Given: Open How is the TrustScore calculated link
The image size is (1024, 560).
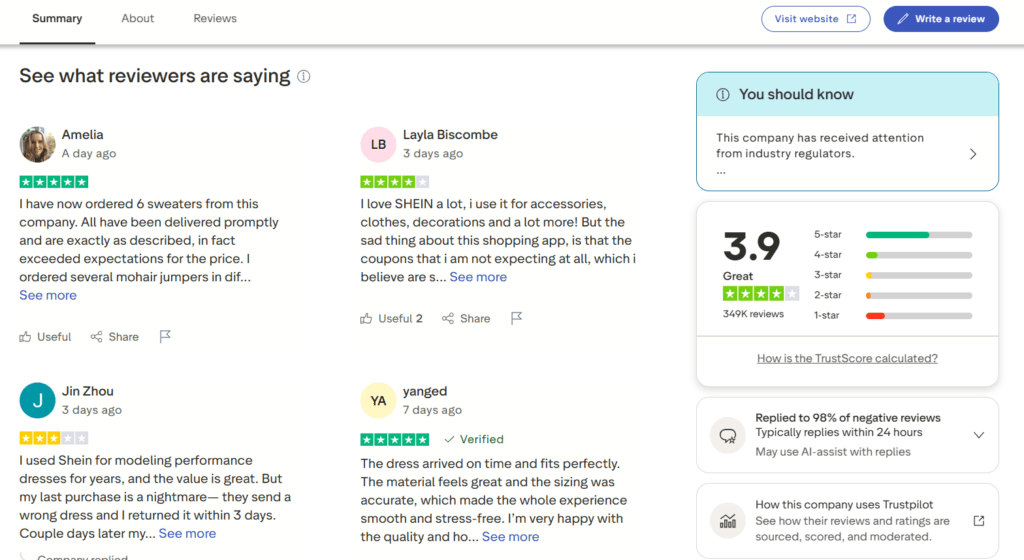Looking at the screenshot, I should (847, 358).
